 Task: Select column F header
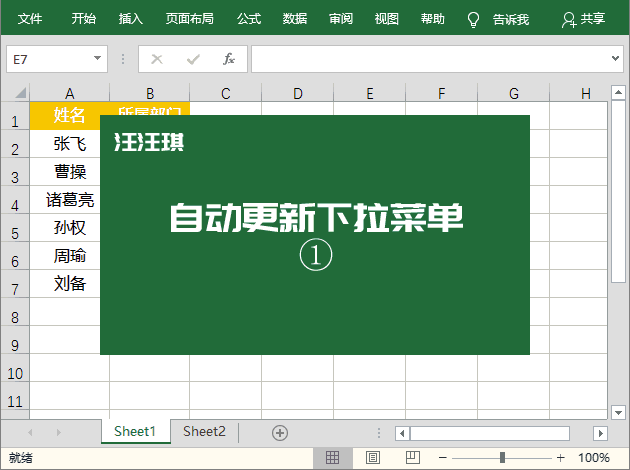(442, 93)
